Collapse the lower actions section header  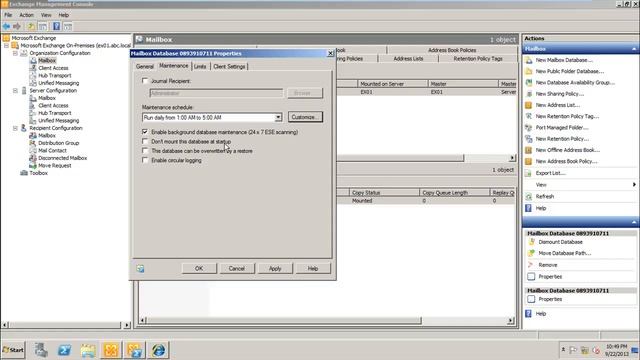[634, 222]
